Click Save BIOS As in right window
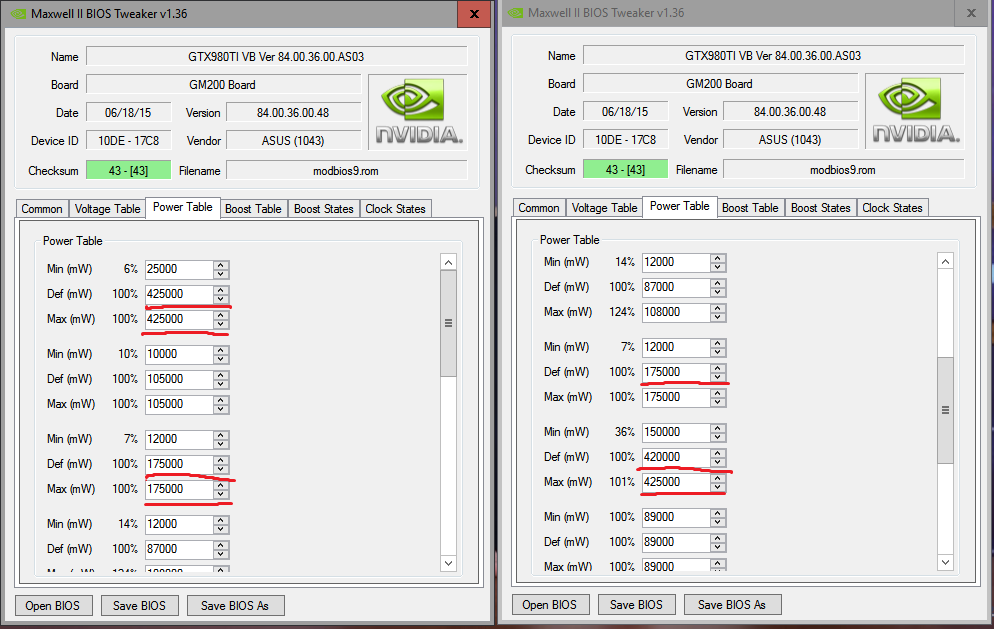The width and height of the screenshot is (994, 629). 732,604
